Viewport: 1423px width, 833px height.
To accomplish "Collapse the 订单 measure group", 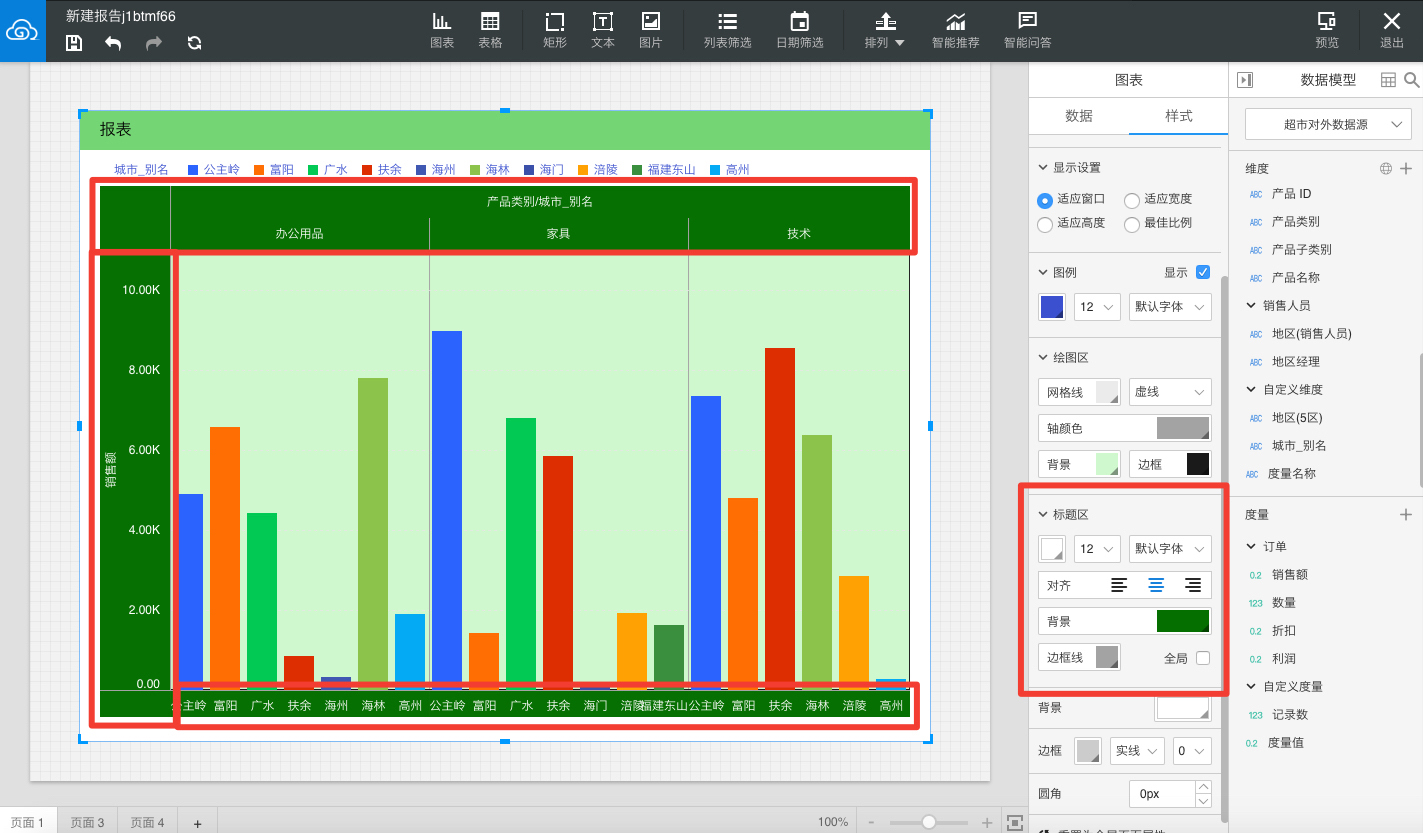I will (1251, 546).
